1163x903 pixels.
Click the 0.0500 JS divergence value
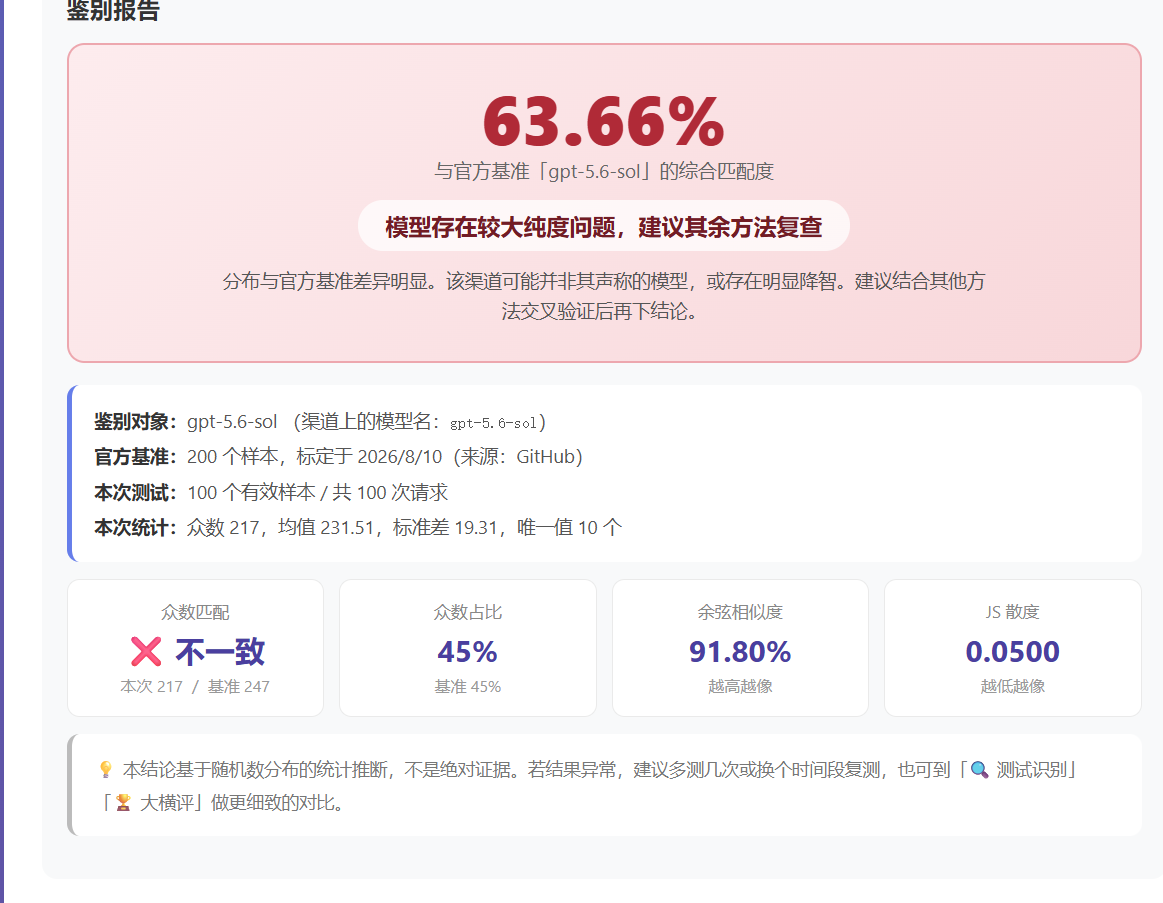tap(1012, 651)
